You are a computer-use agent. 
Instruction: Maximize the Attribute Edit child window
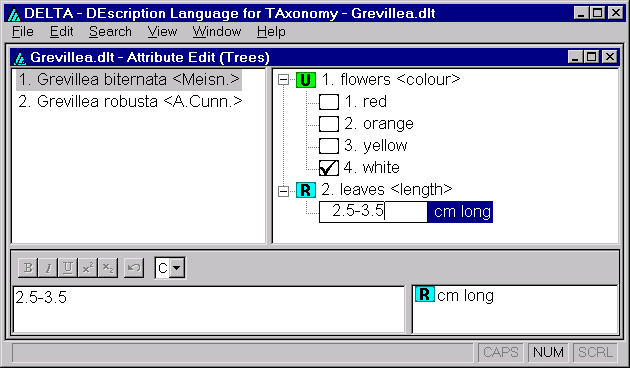tap(591, 57)
